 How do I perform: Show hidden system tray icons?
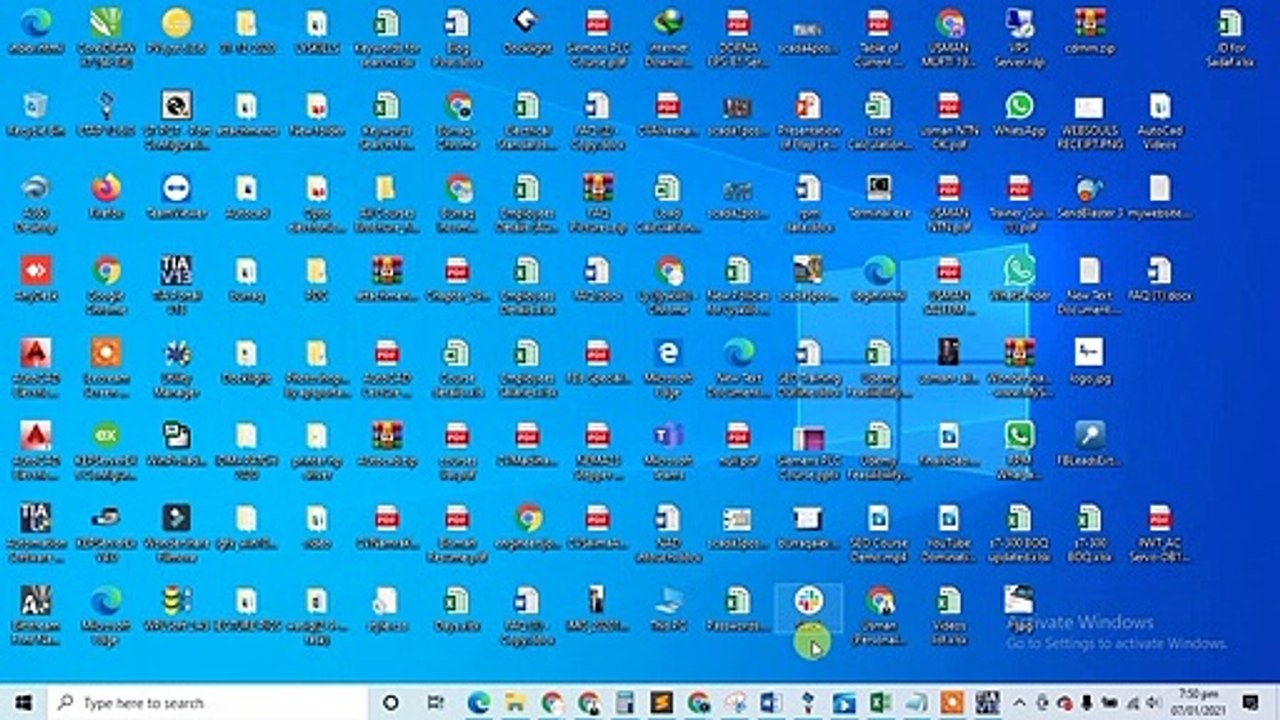pos(1020,702)
